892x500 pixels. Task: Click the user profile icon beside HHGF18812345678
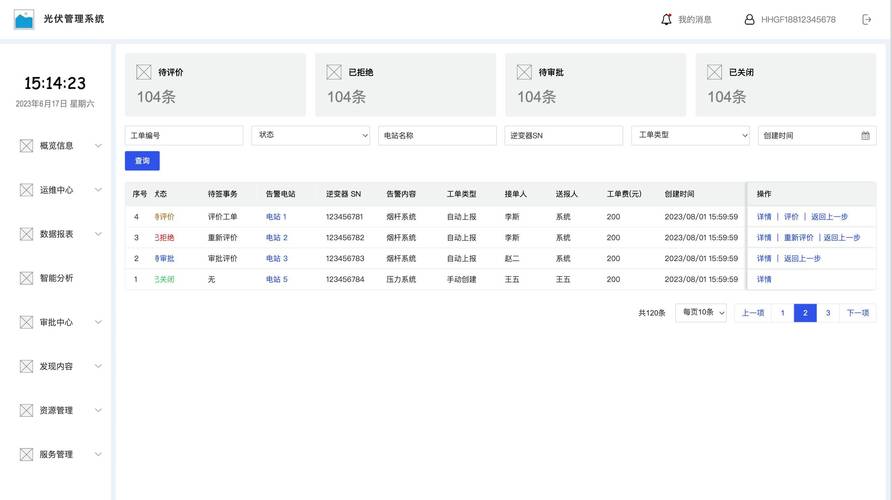[x=749, y=19]
